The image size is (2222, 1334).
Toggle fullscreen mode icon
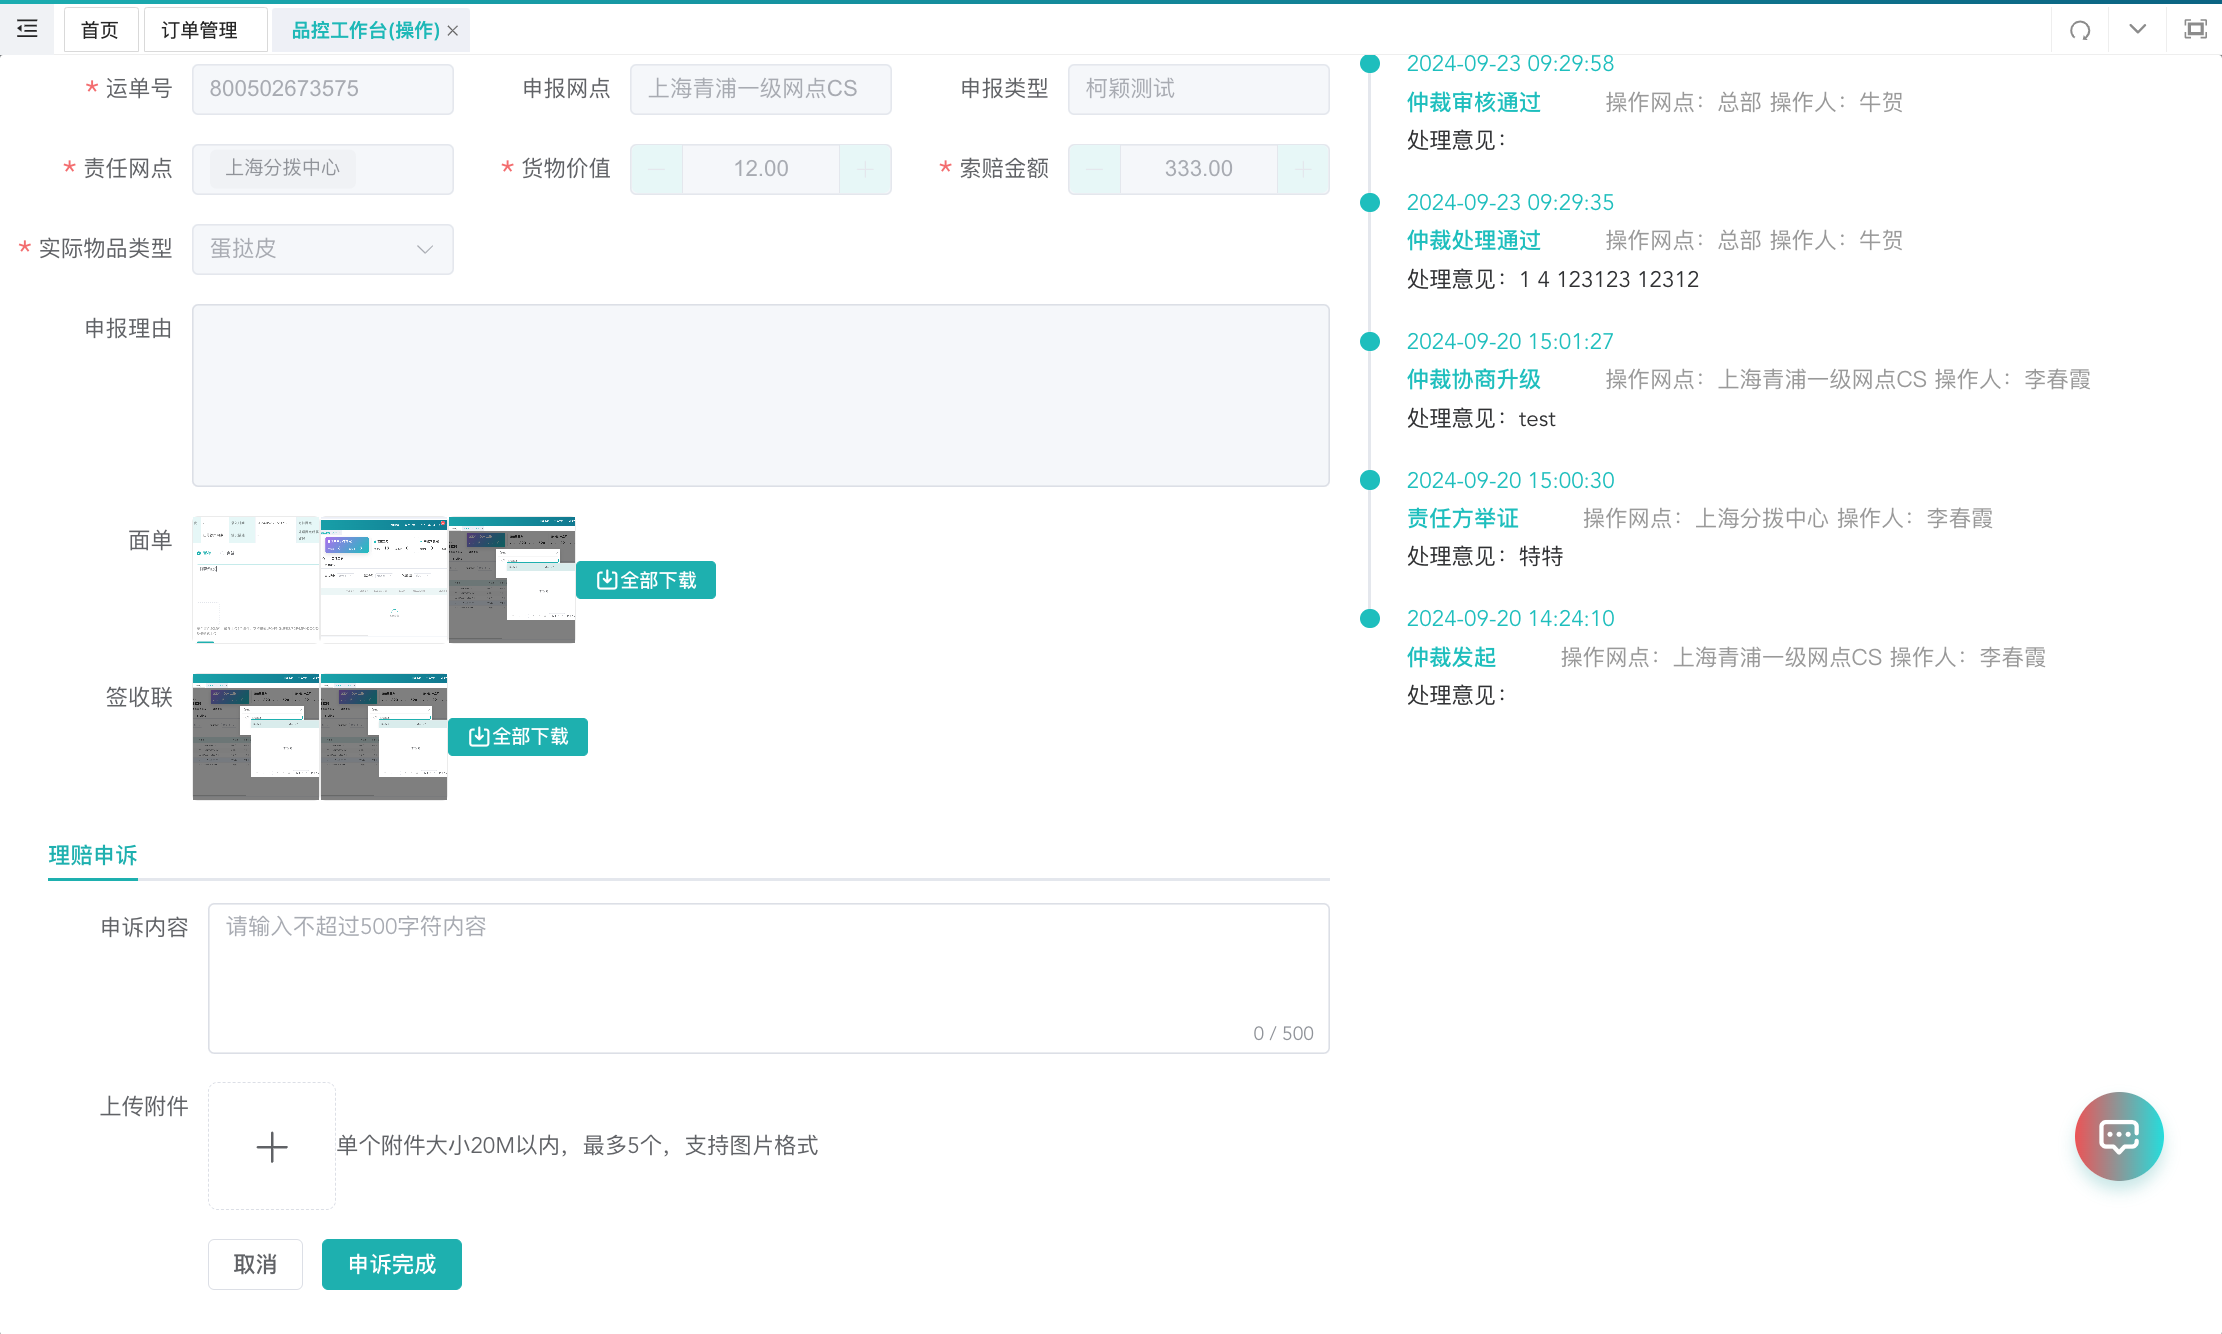(x=2195, y=29)
